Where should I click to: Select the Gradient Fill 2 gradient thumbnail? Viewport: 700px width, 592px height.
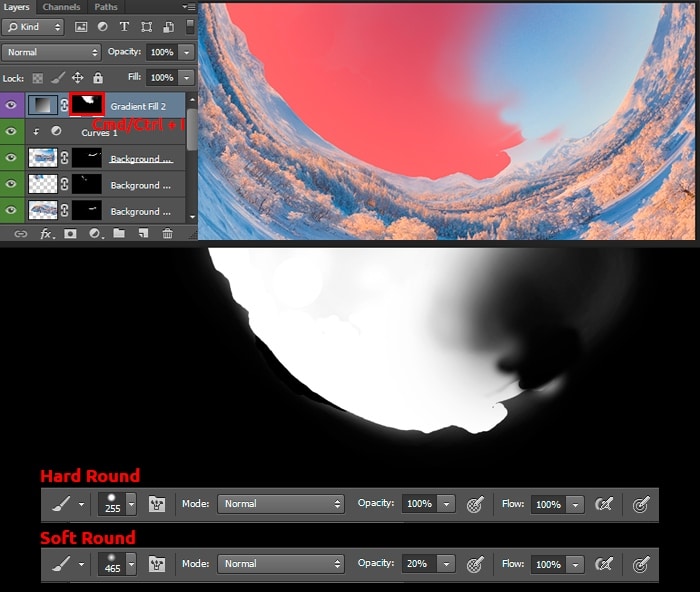pyautogui.click(x=43, y=105)
